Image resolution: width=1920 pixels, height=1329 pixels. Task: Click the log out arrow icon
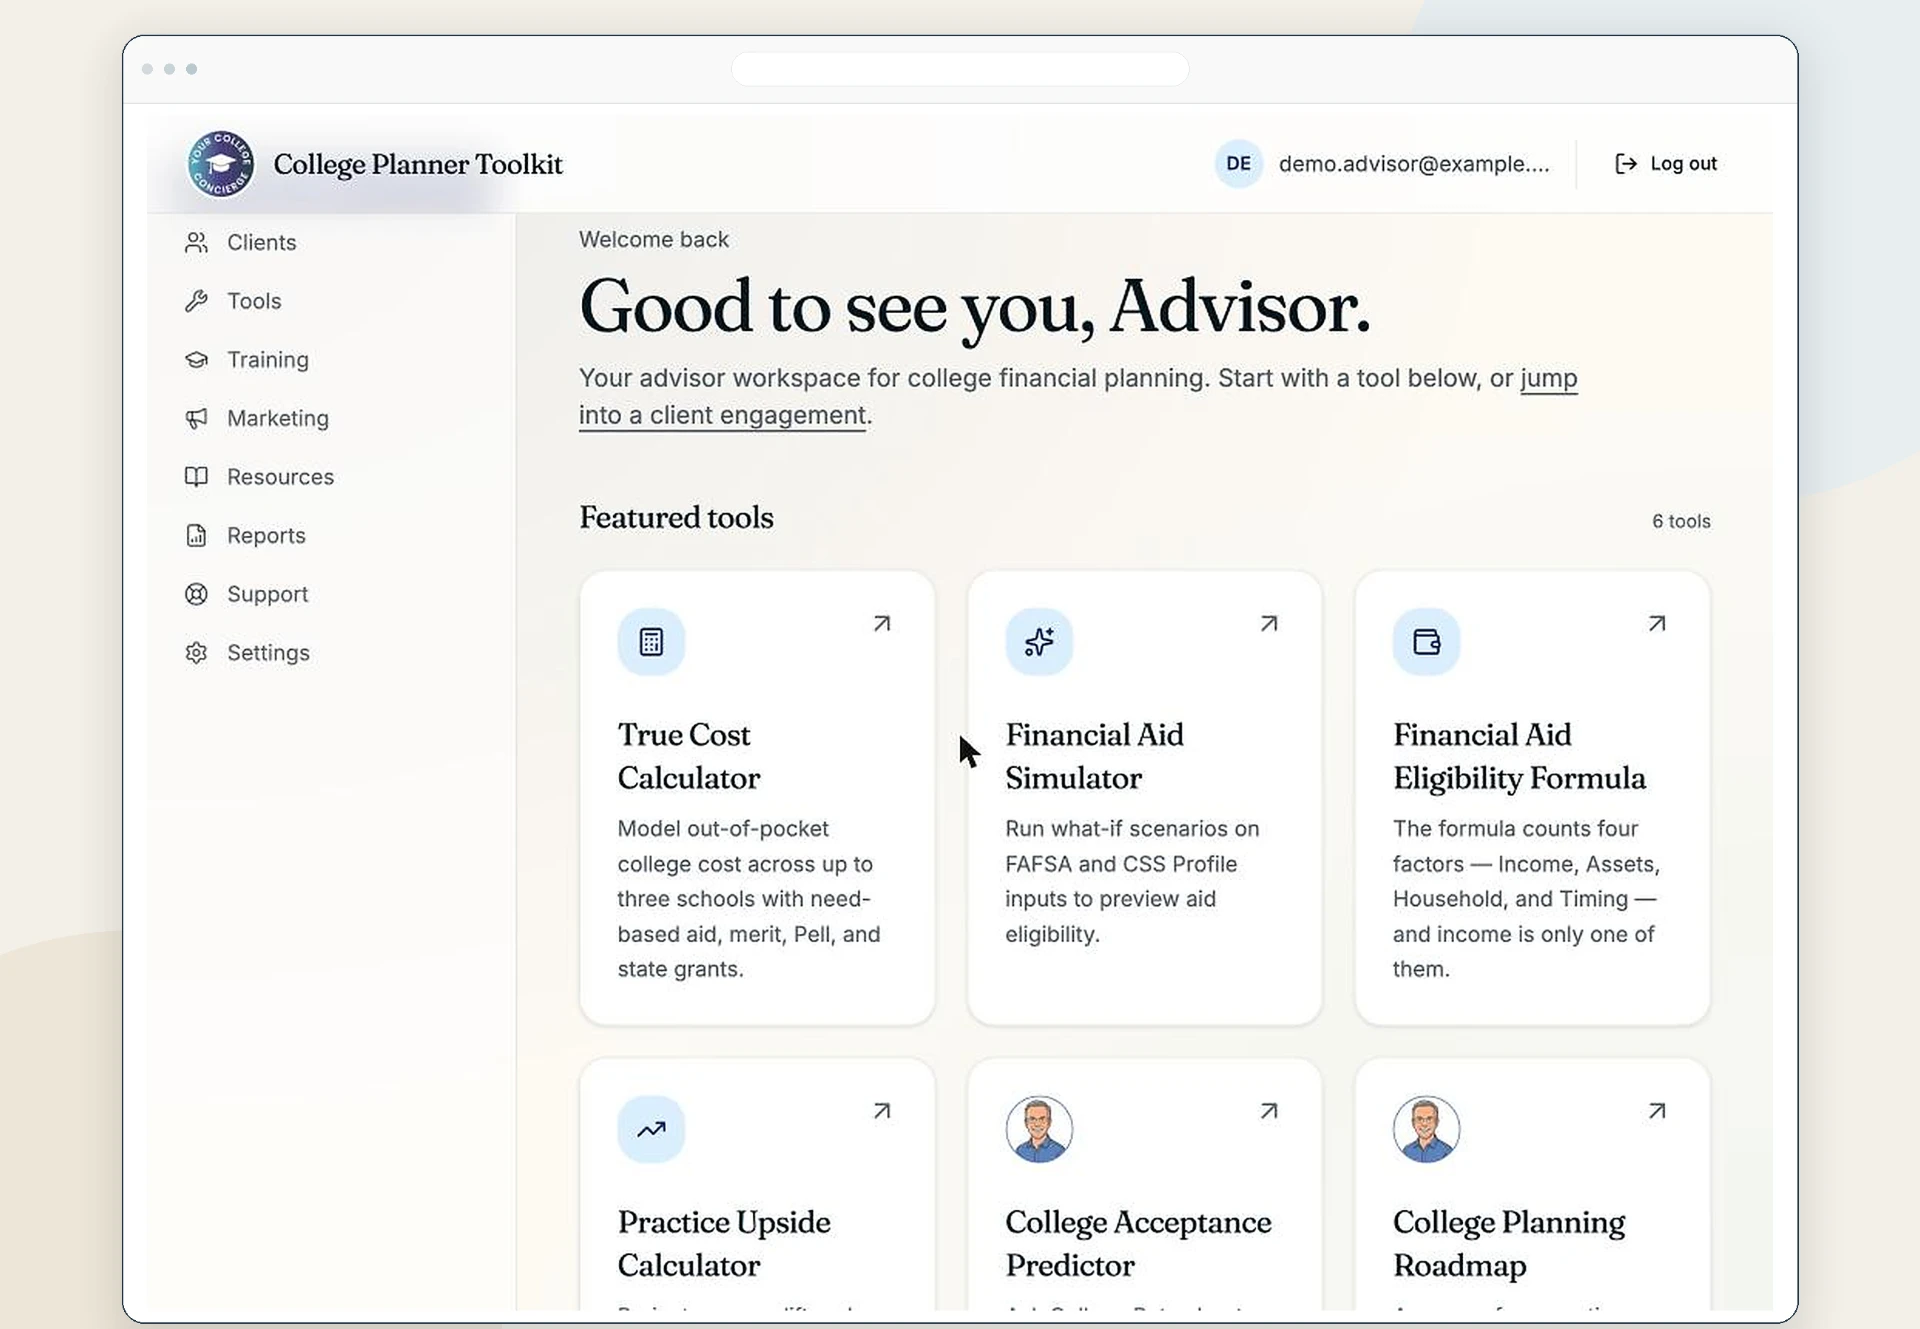(x=1626, y=164)
